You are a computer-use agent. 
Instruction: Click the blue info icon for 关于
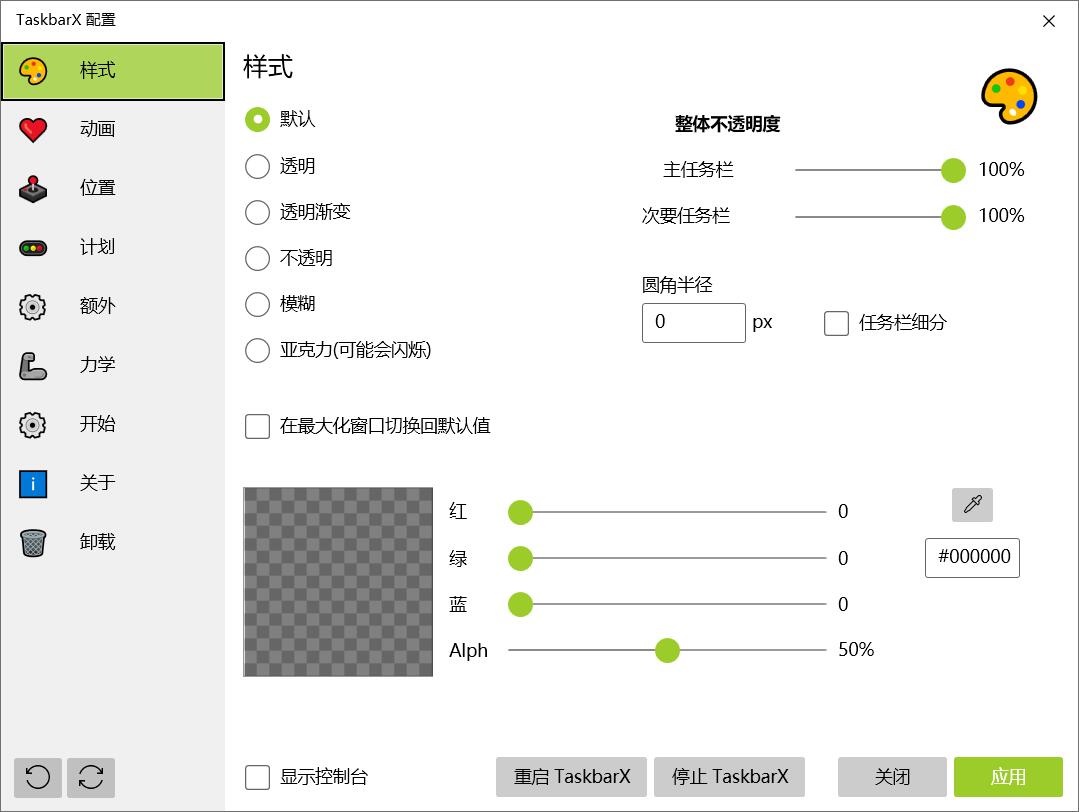(x=33, y=484)
